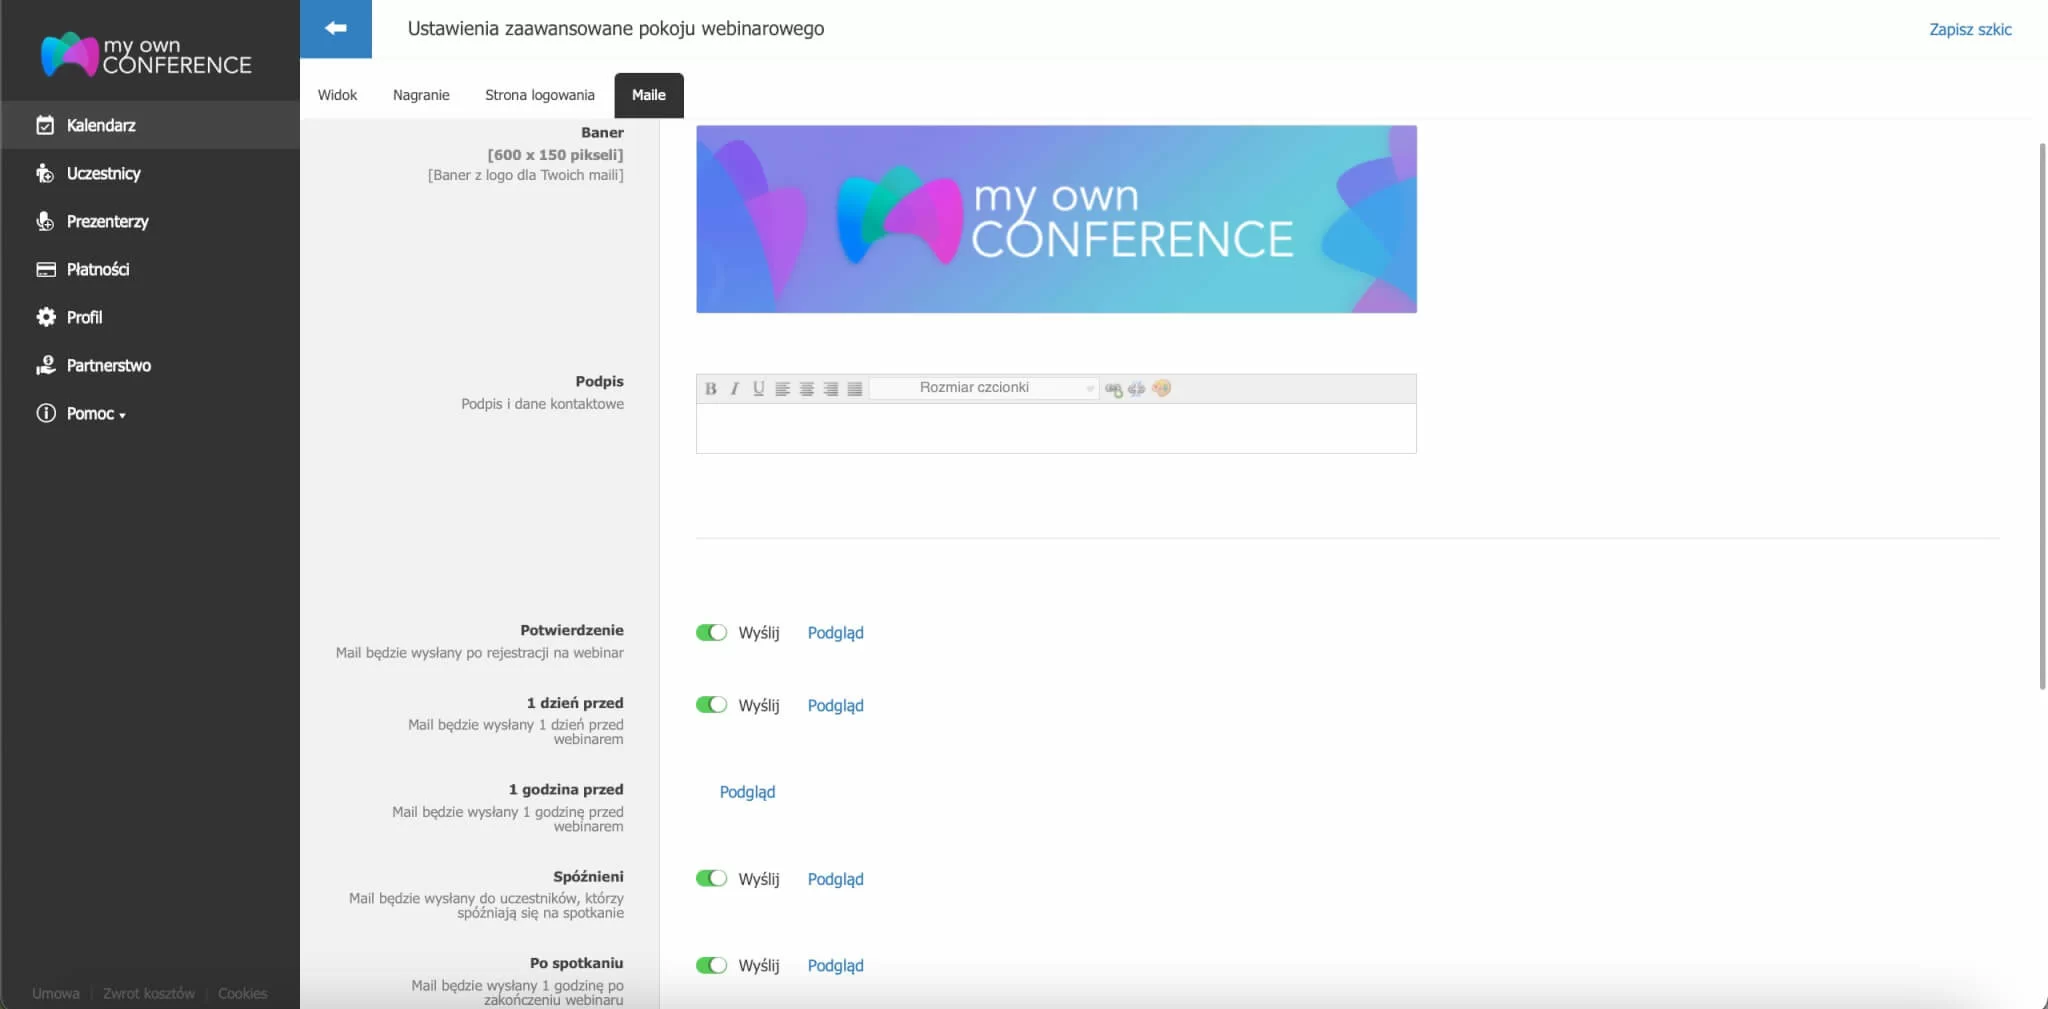
Task: Open Uczestnicy in the sidebar
Action: click(x=103, y=174)
